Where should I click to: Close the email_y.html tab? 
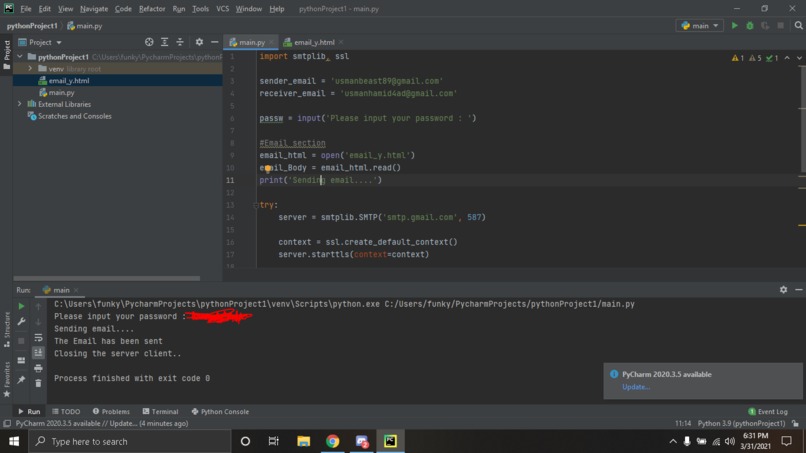(341, 42)
